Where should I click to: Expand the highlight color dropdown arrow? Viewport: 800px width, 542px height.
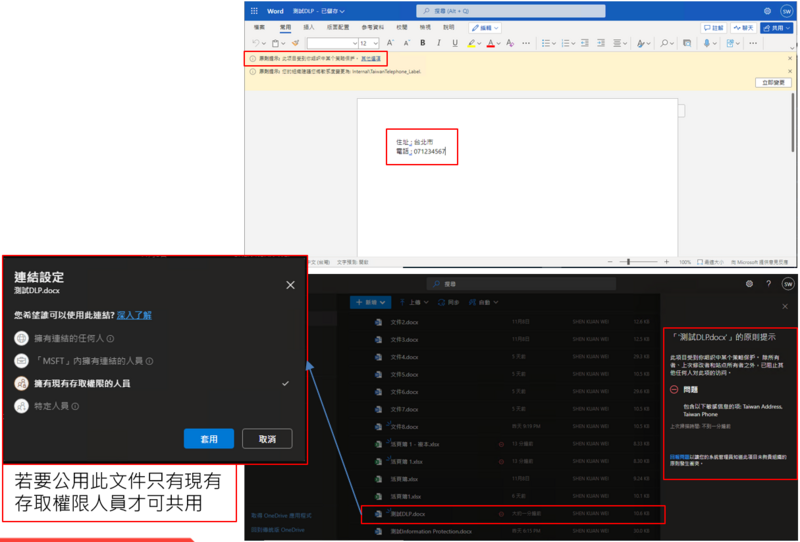pos(479,44)
